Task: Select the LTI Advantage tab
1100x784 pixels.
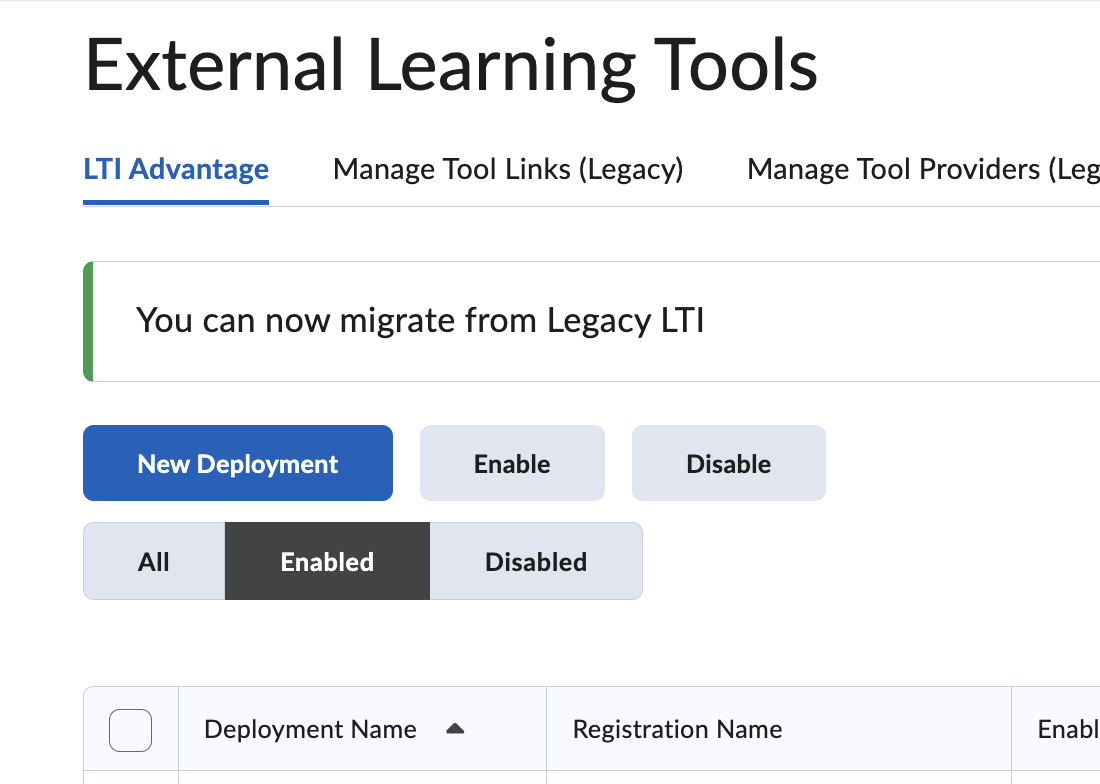Action: click(175, 169)
